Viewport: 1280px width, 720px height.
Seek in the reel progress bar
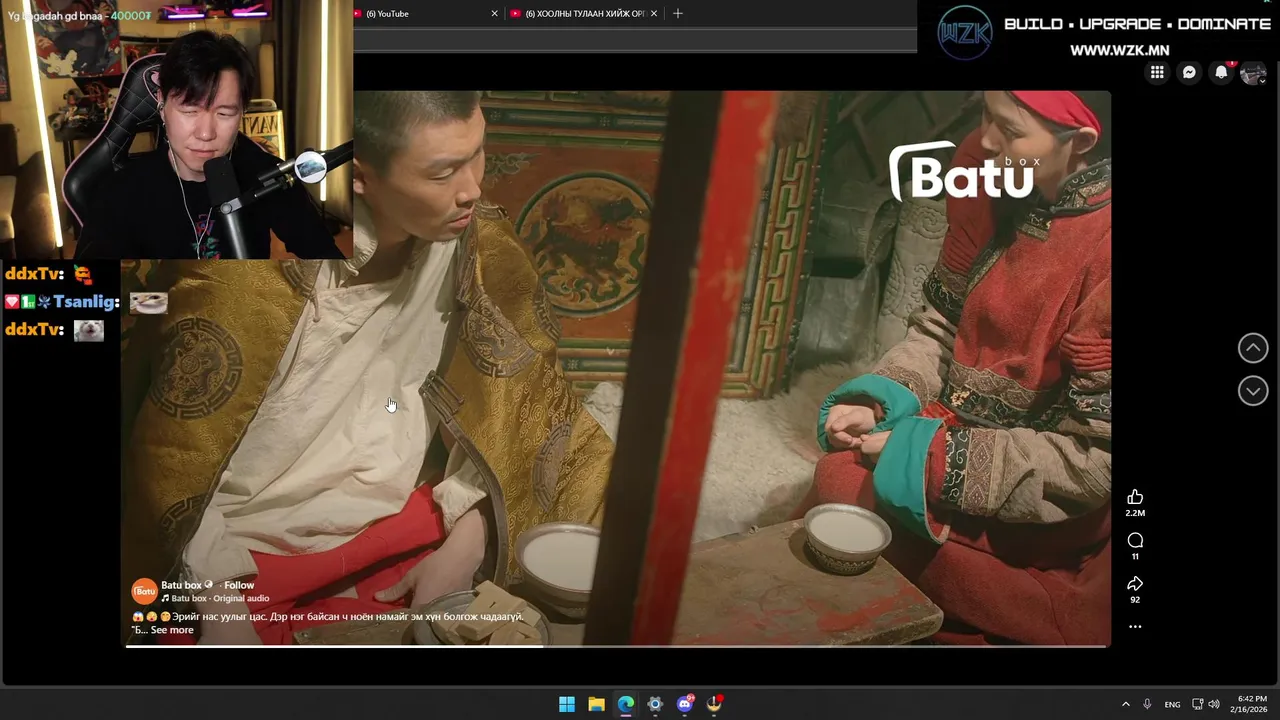617,646
